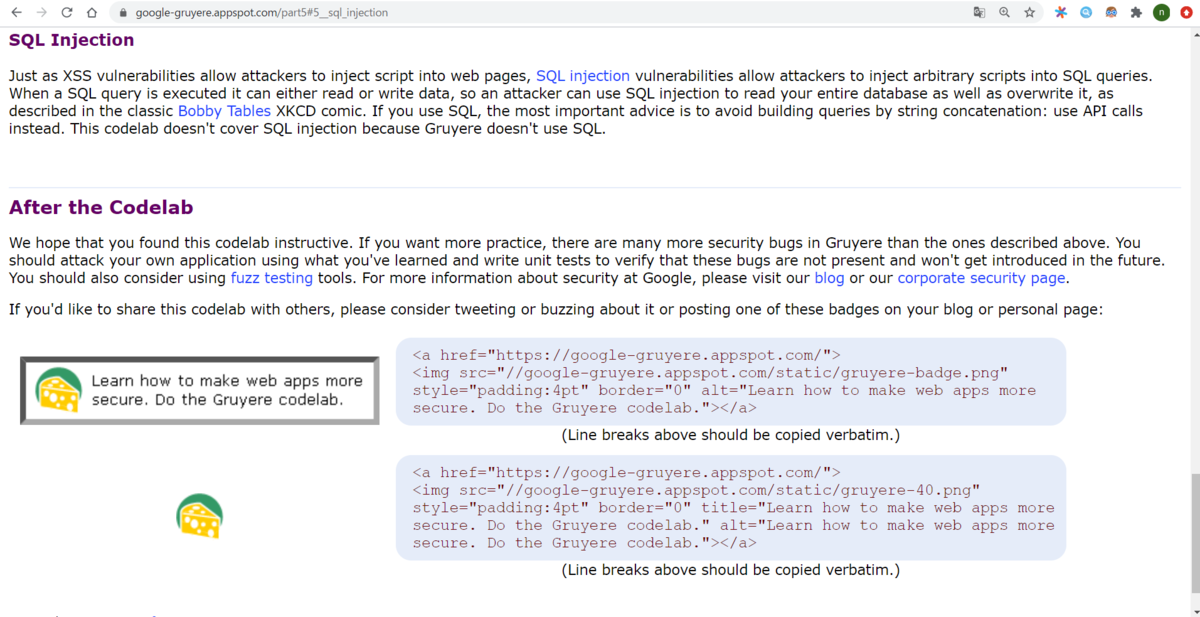This screenshot has height=617, width=1200.
Task: Click the SQL Injection heading
Action: tap(71, 40)
